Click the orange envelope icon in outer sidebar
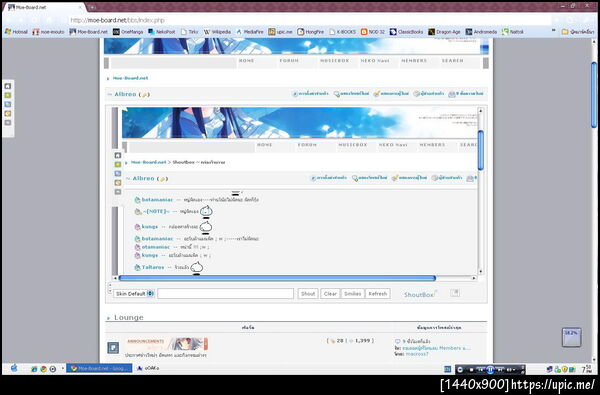The width and height of the screenshot is (600, 395). [x=8, y=114]
